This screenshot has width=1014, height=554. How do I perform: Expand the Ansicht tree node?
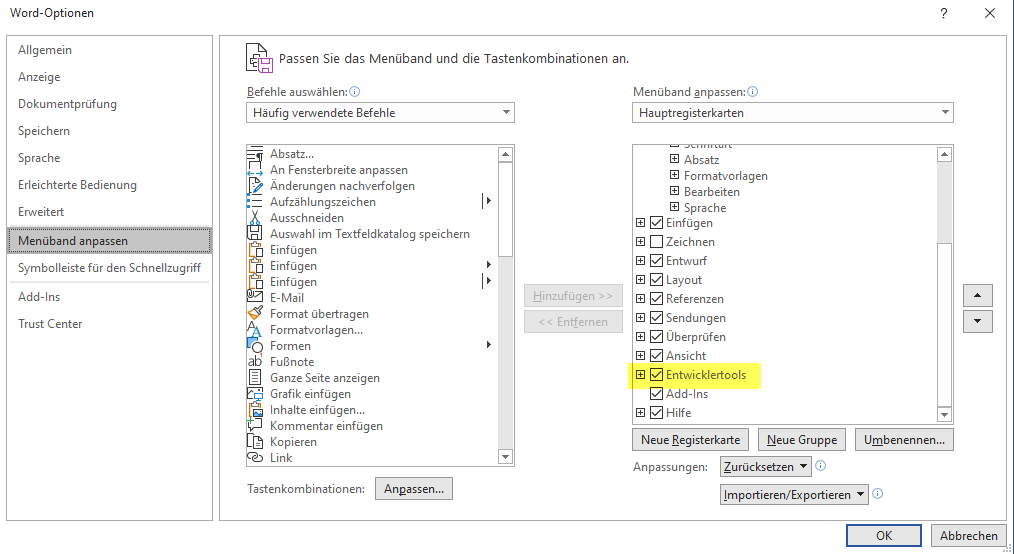640,356
